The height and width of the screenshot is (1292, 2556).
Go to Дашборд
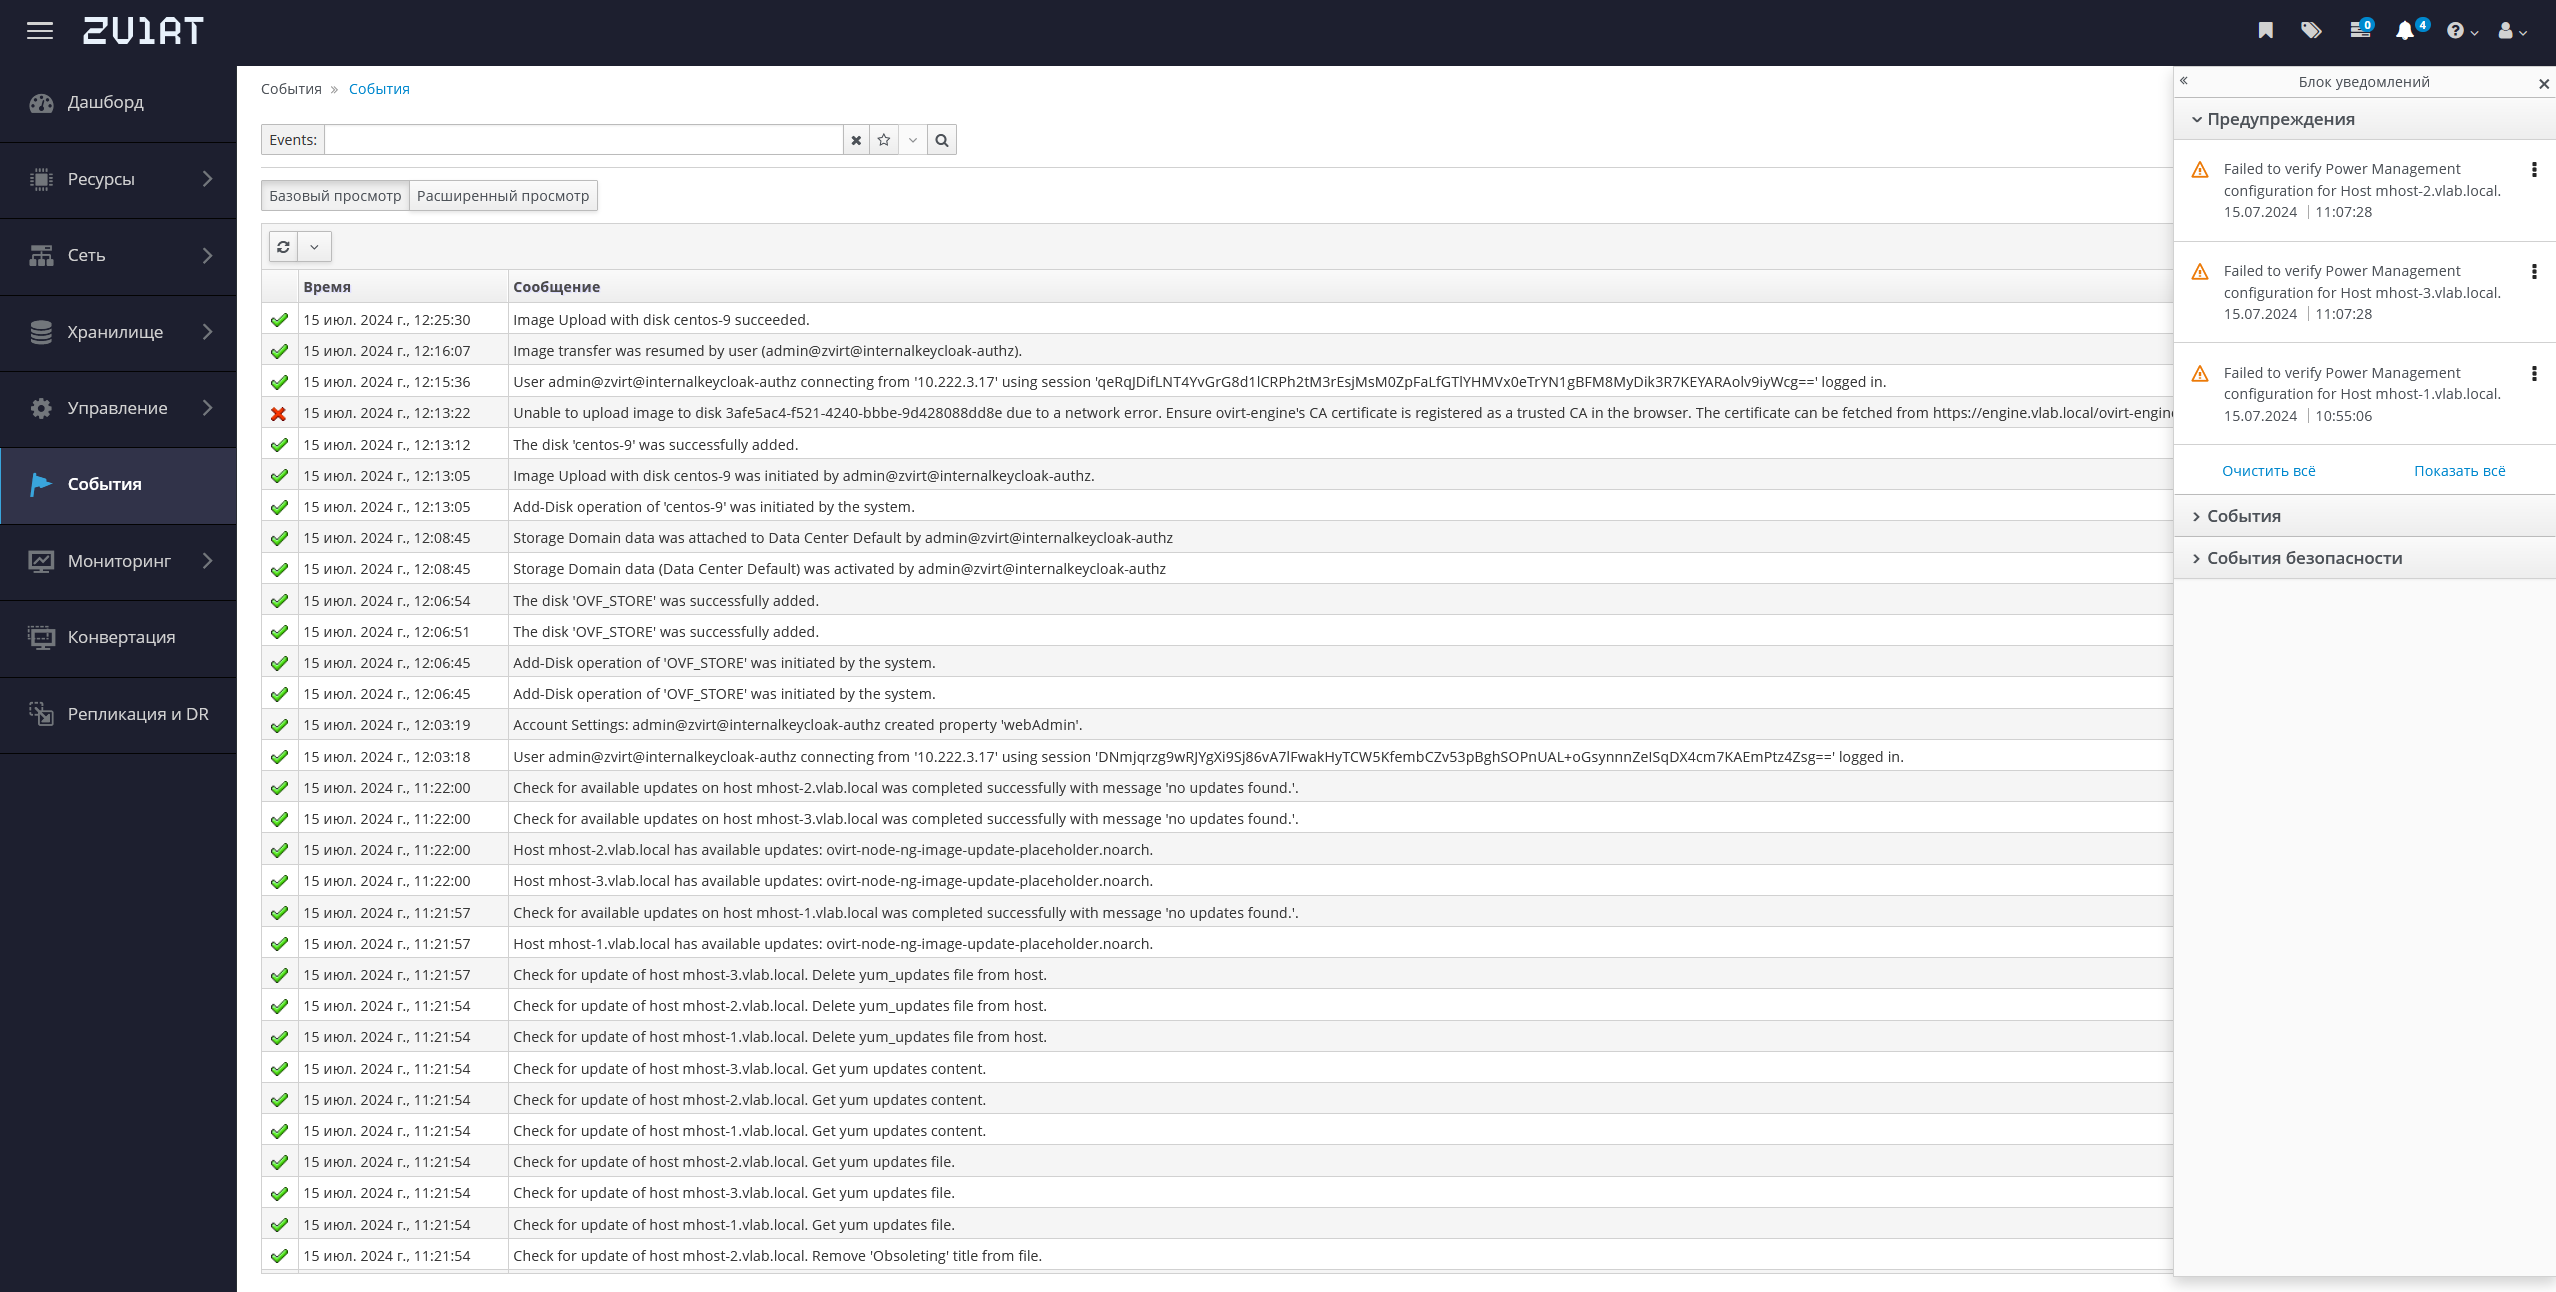[x=118, y=103]
